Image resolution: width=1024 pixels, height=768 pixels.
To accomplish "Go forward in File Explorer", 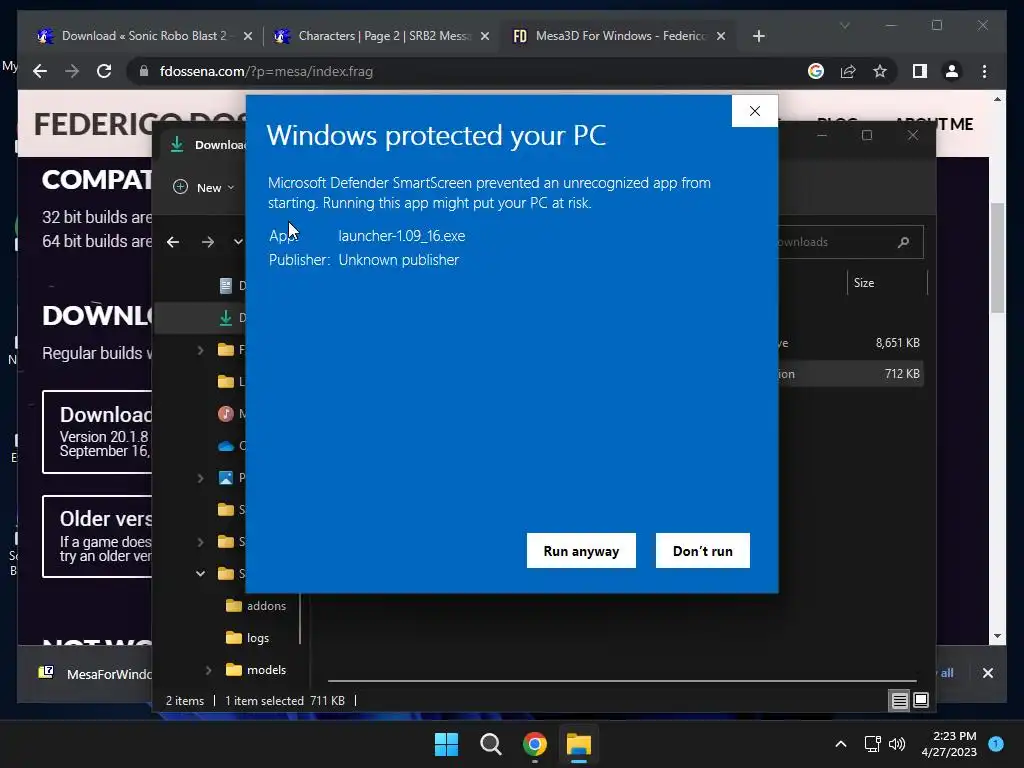I will [208, 242].
